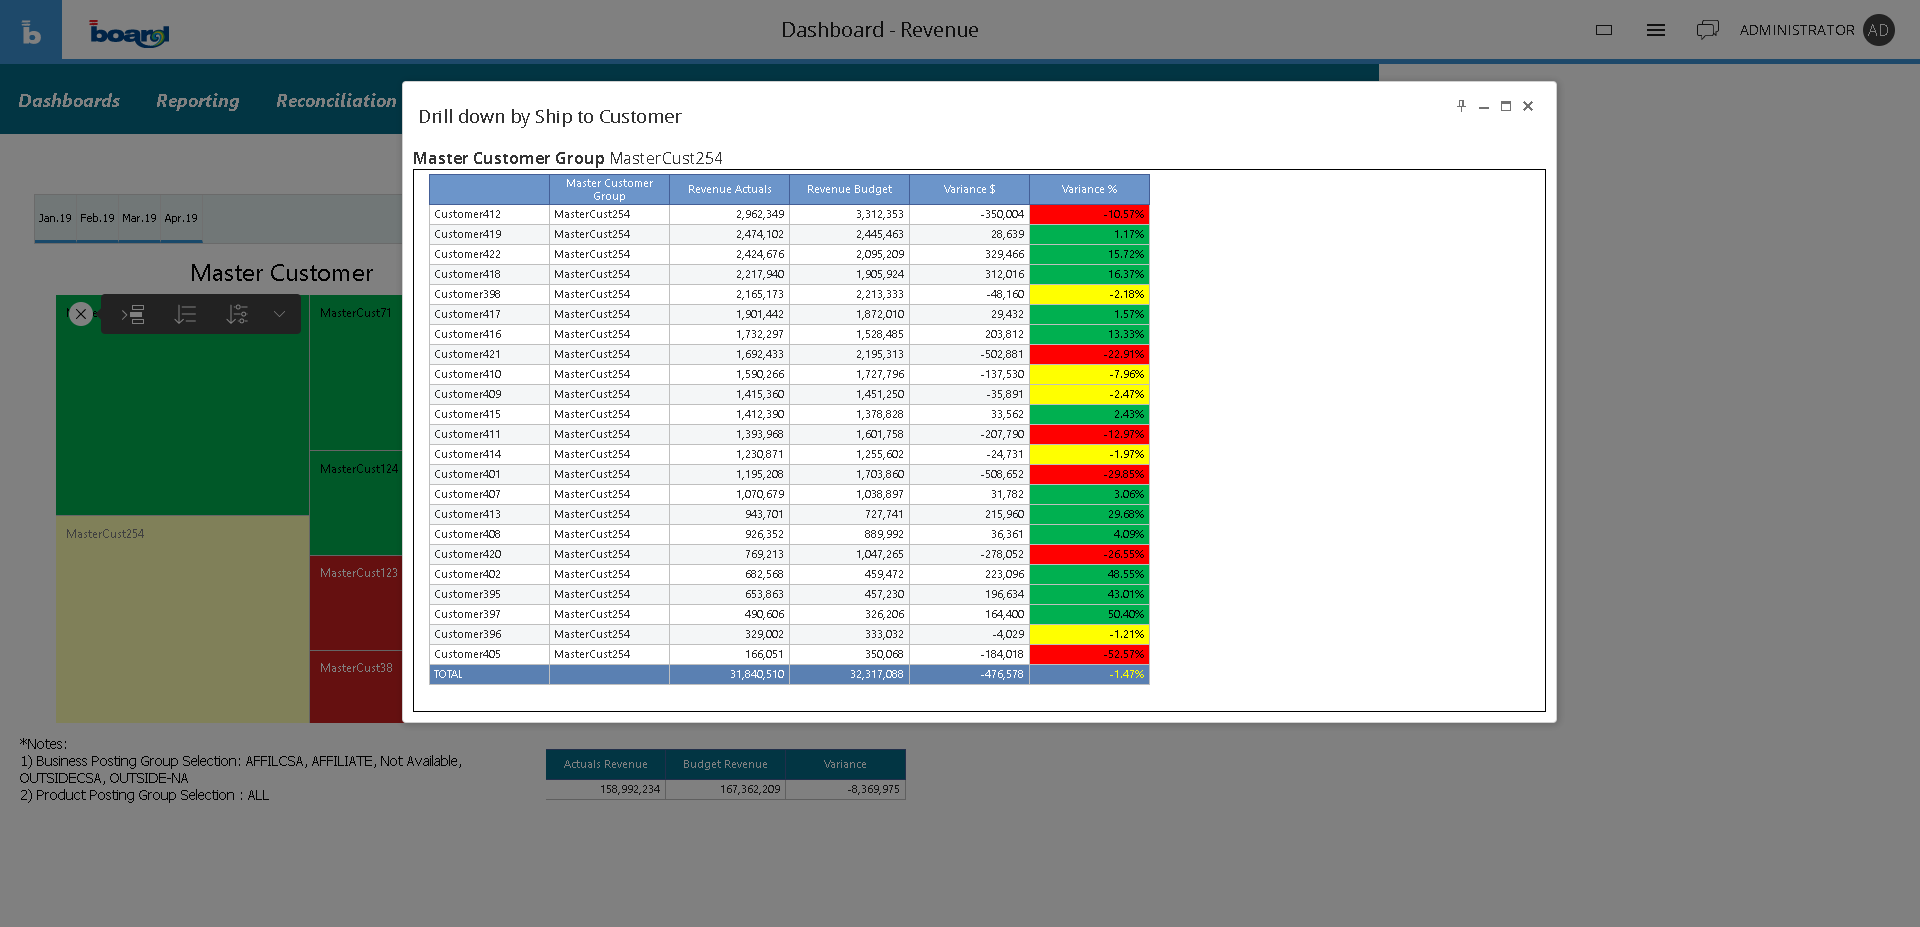Select the Mar.19 period

pos(139,218)
